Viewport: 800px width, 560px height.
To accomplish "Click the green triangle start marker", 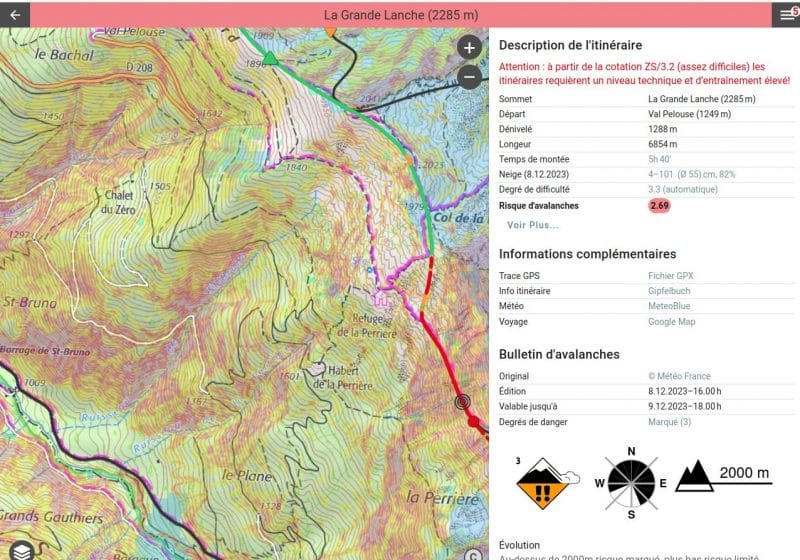I will (x=269, y=59).
